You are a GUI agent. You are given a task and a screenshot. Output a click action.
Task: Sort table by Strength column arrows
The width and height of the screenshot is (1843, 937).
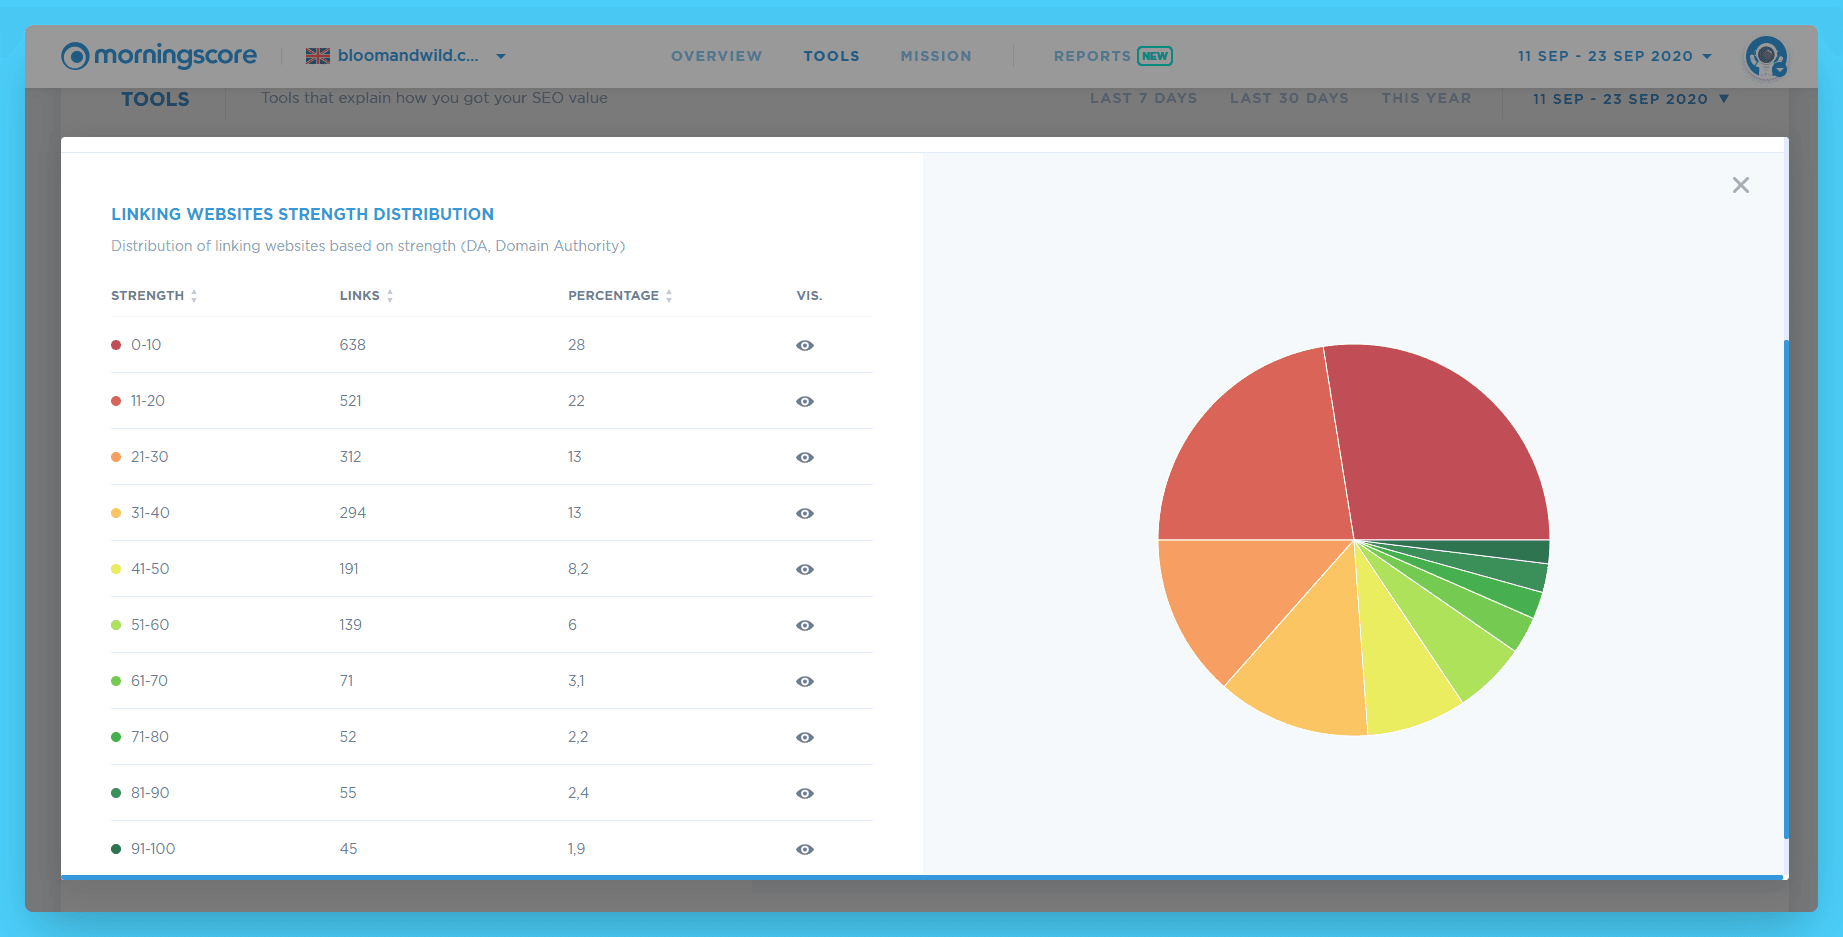[194, 296]
